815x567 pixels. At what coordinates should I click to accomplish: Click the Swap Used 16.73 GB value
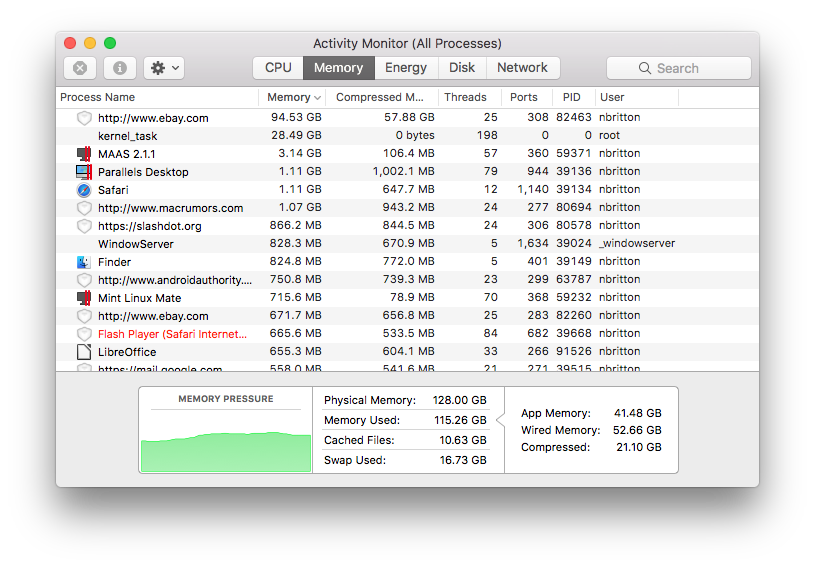[x=463, y=460]
